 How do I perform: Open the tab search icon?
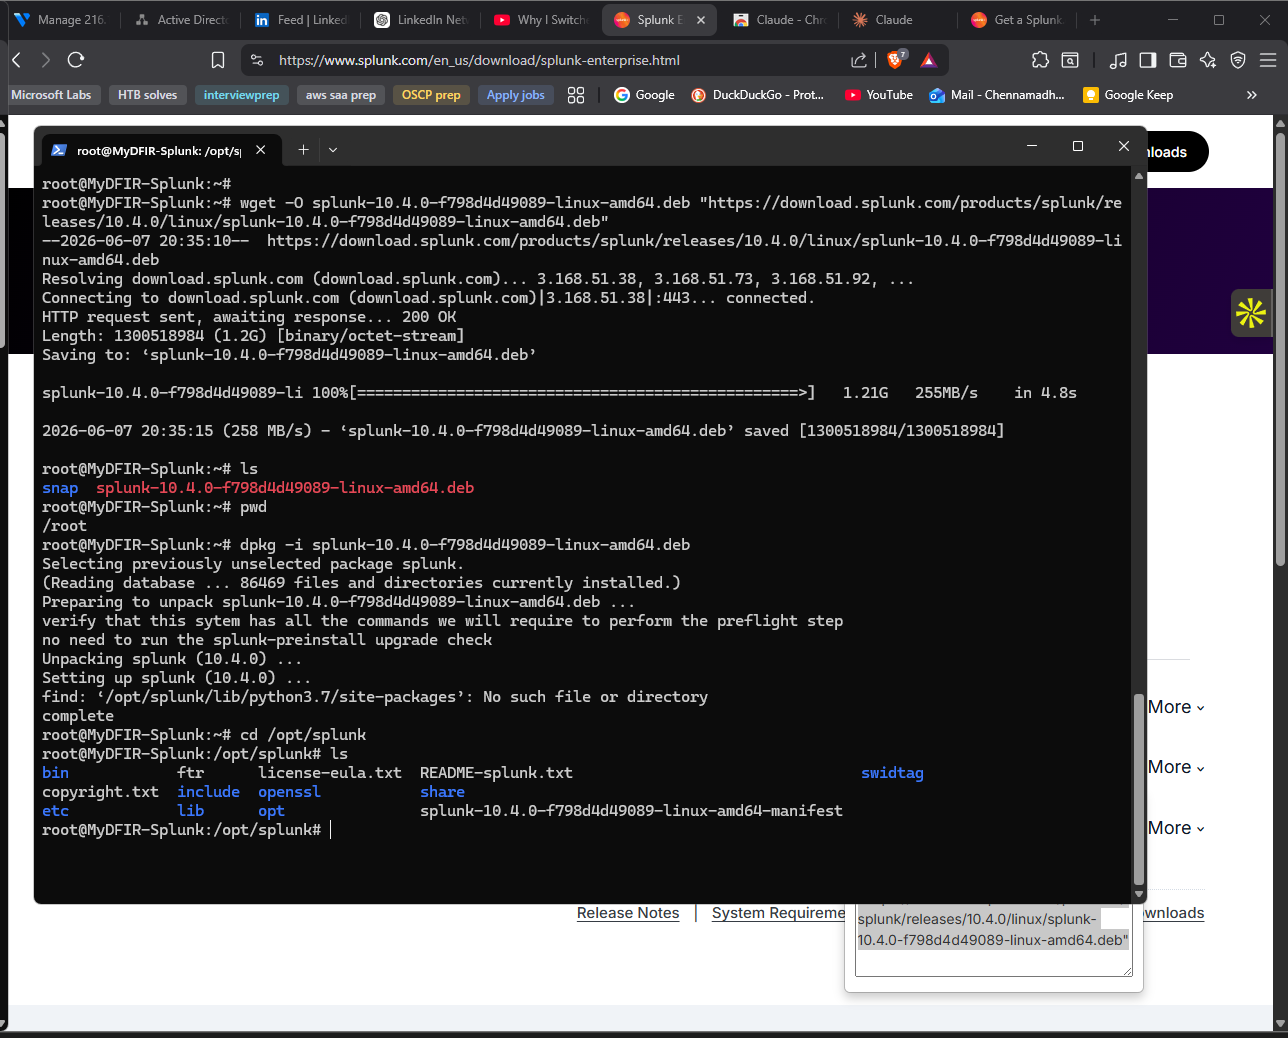(1070, 60)
